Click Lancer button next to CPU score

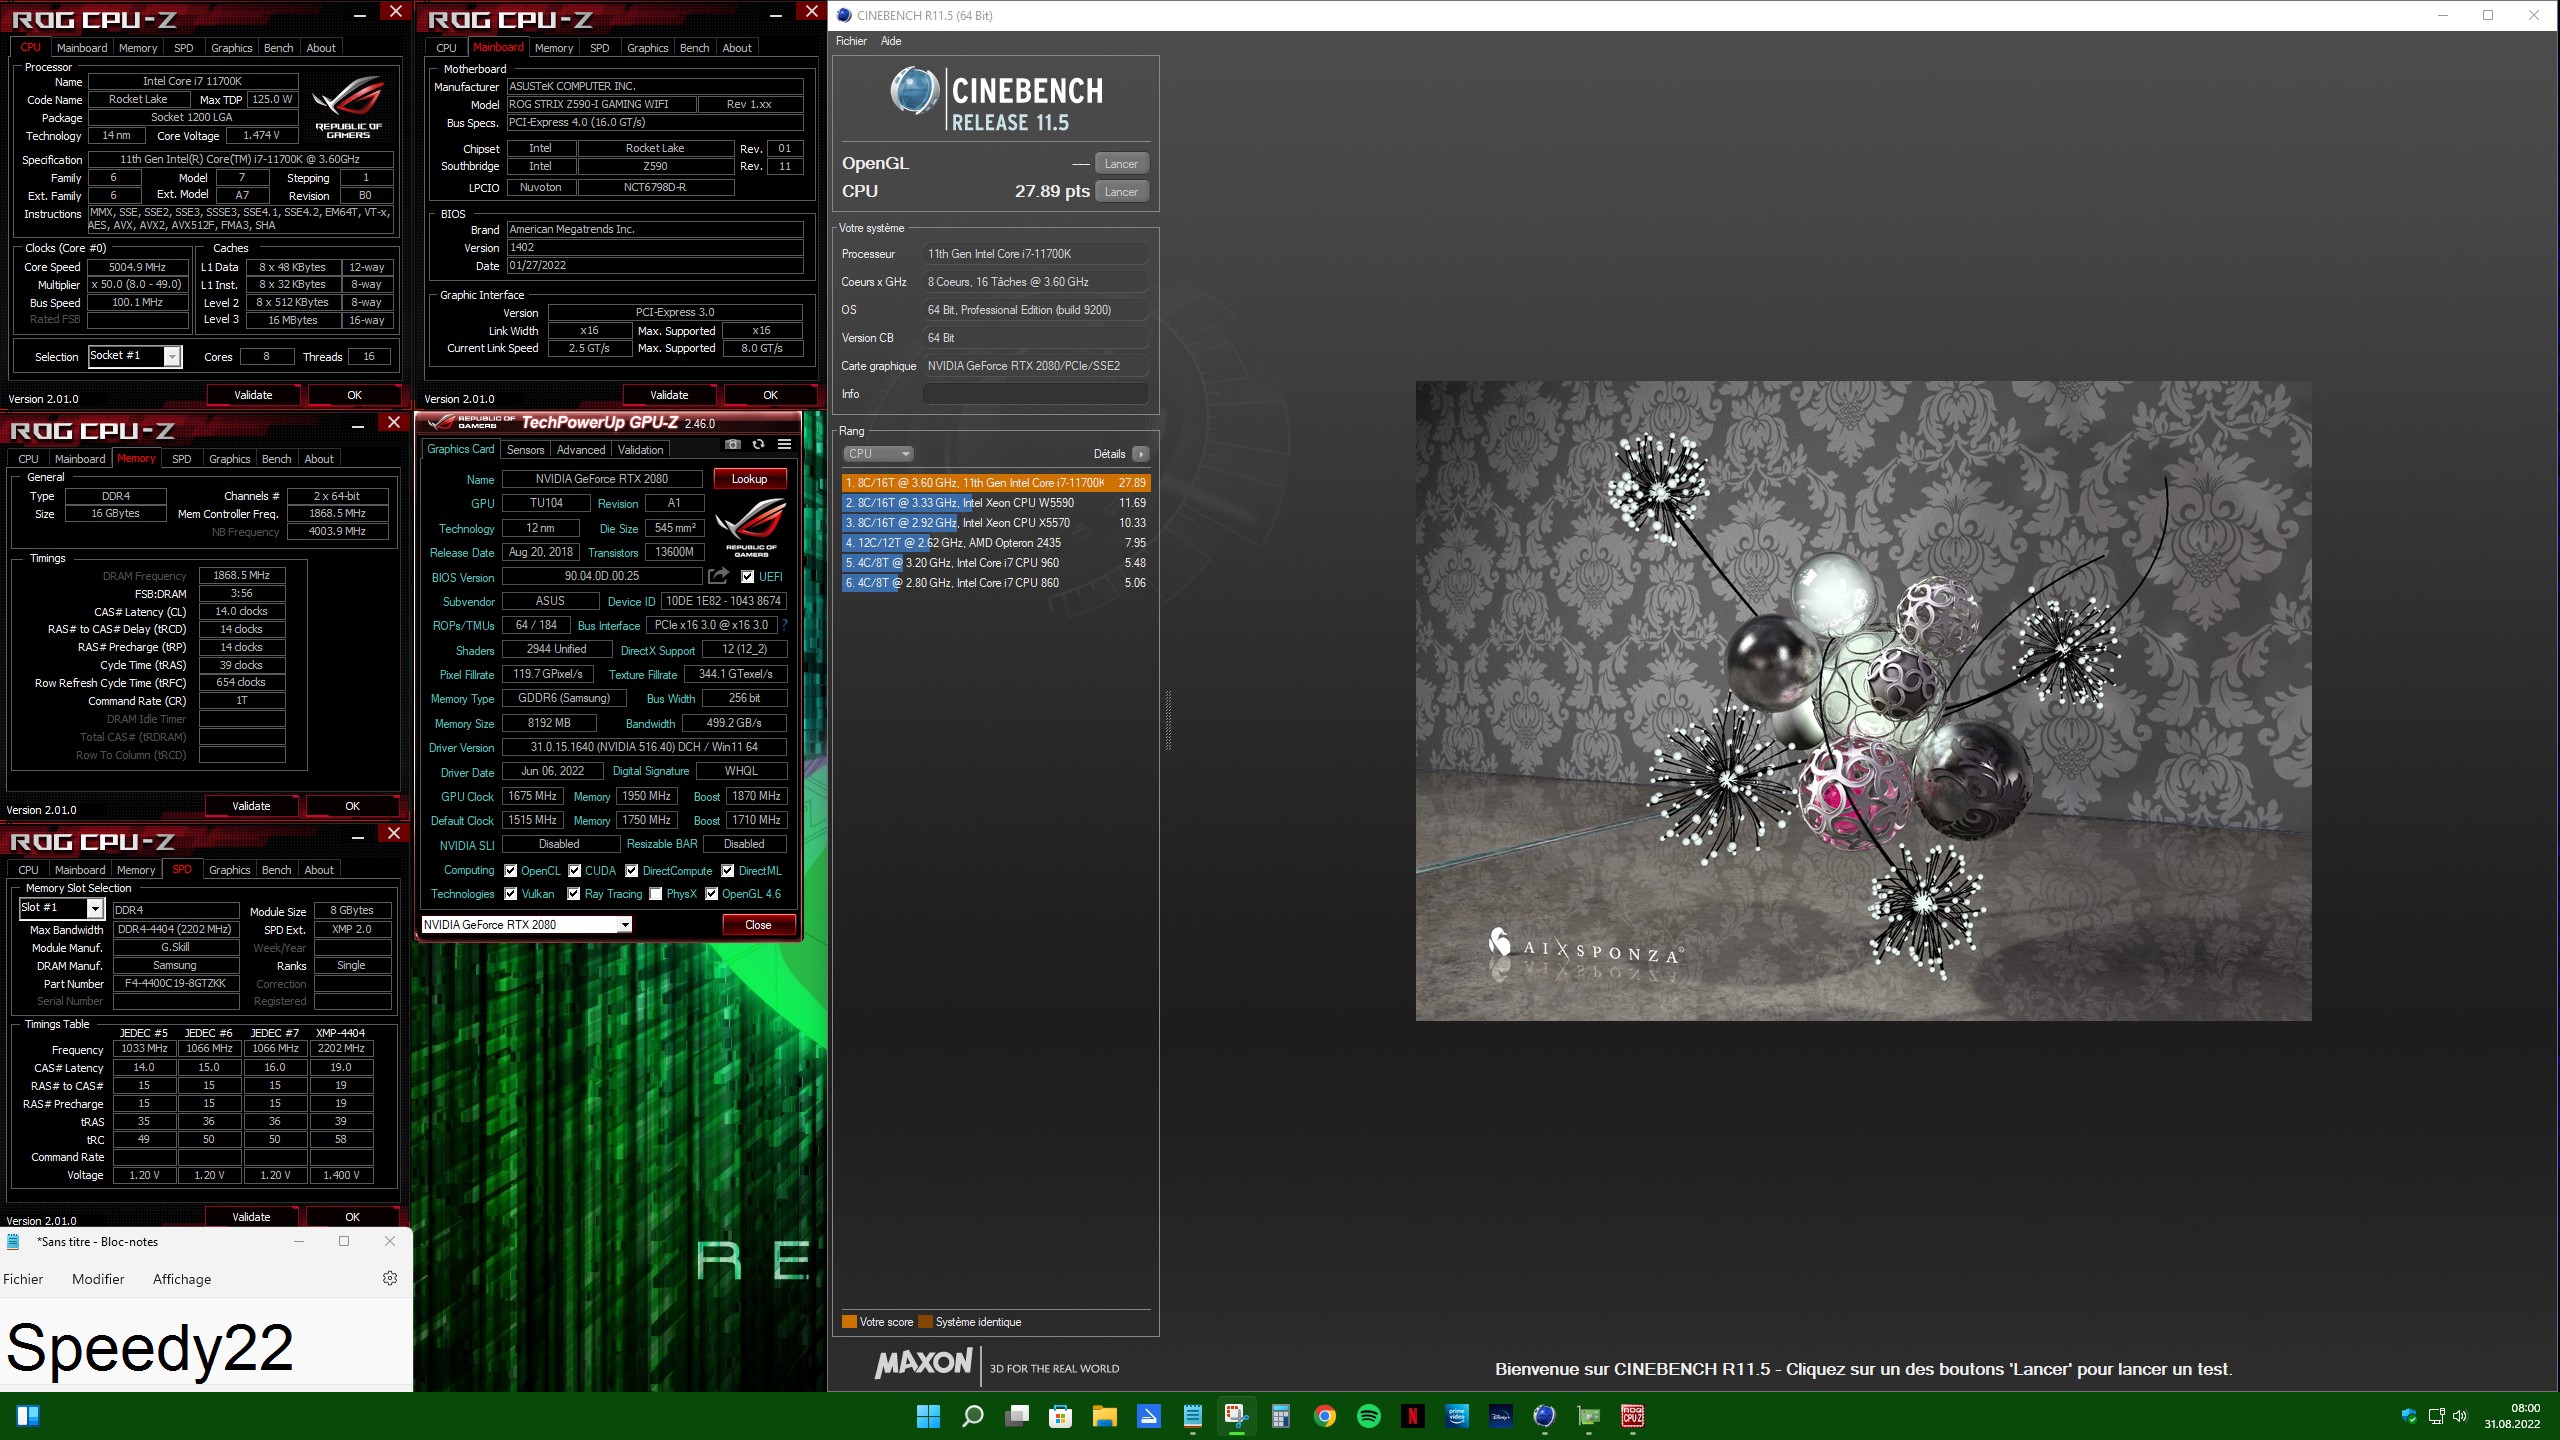[1121, 192]
